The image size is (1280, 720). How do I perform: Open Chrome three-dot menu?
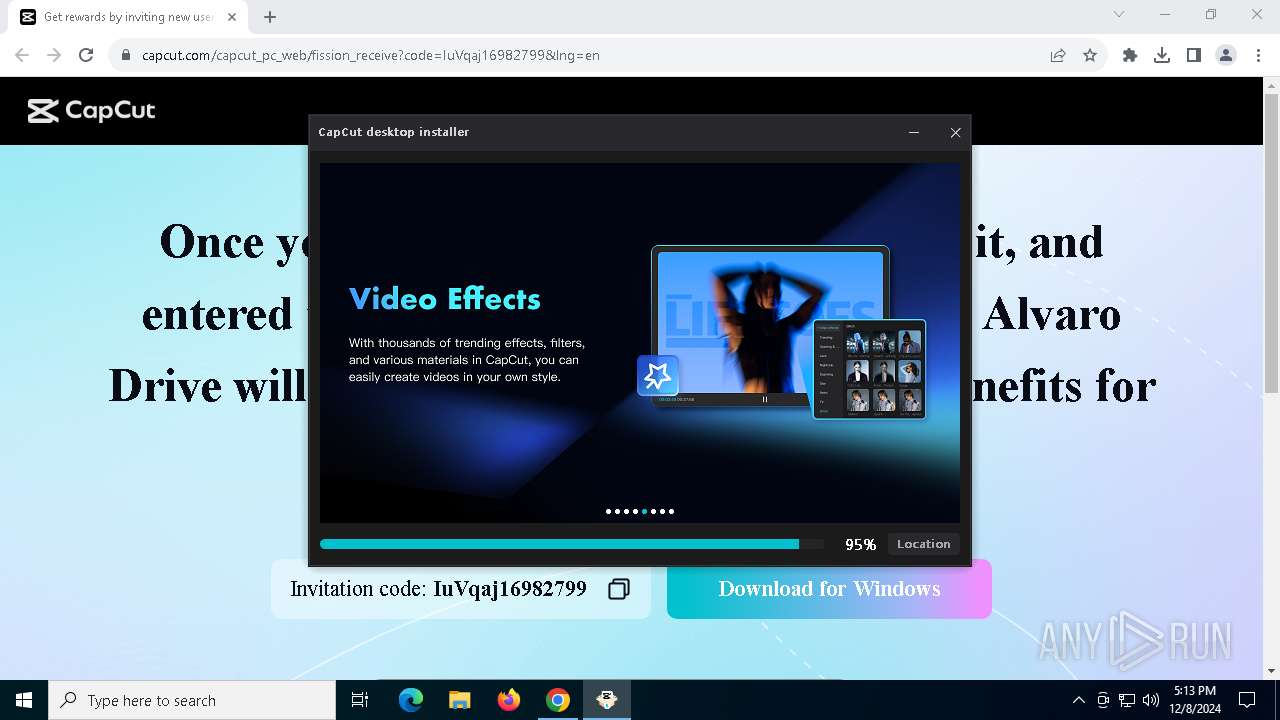click(1258, 55)
